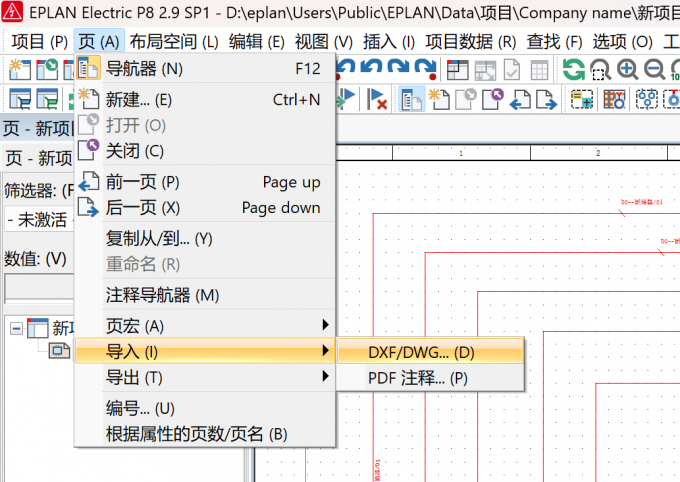Click the green refresh redraw icon
680x482 pixels.
[573, 69]
